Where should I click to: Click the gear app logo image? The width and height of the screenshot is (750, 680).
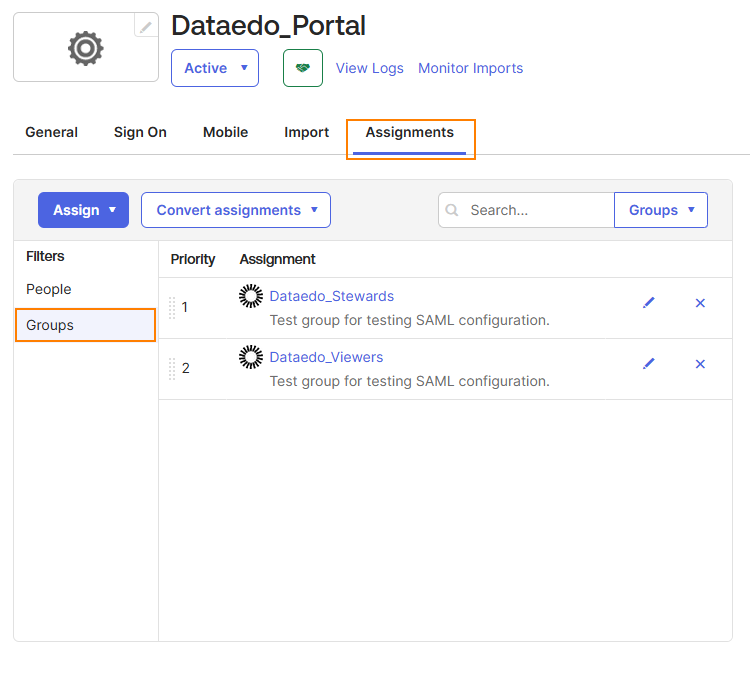(86, 48)
